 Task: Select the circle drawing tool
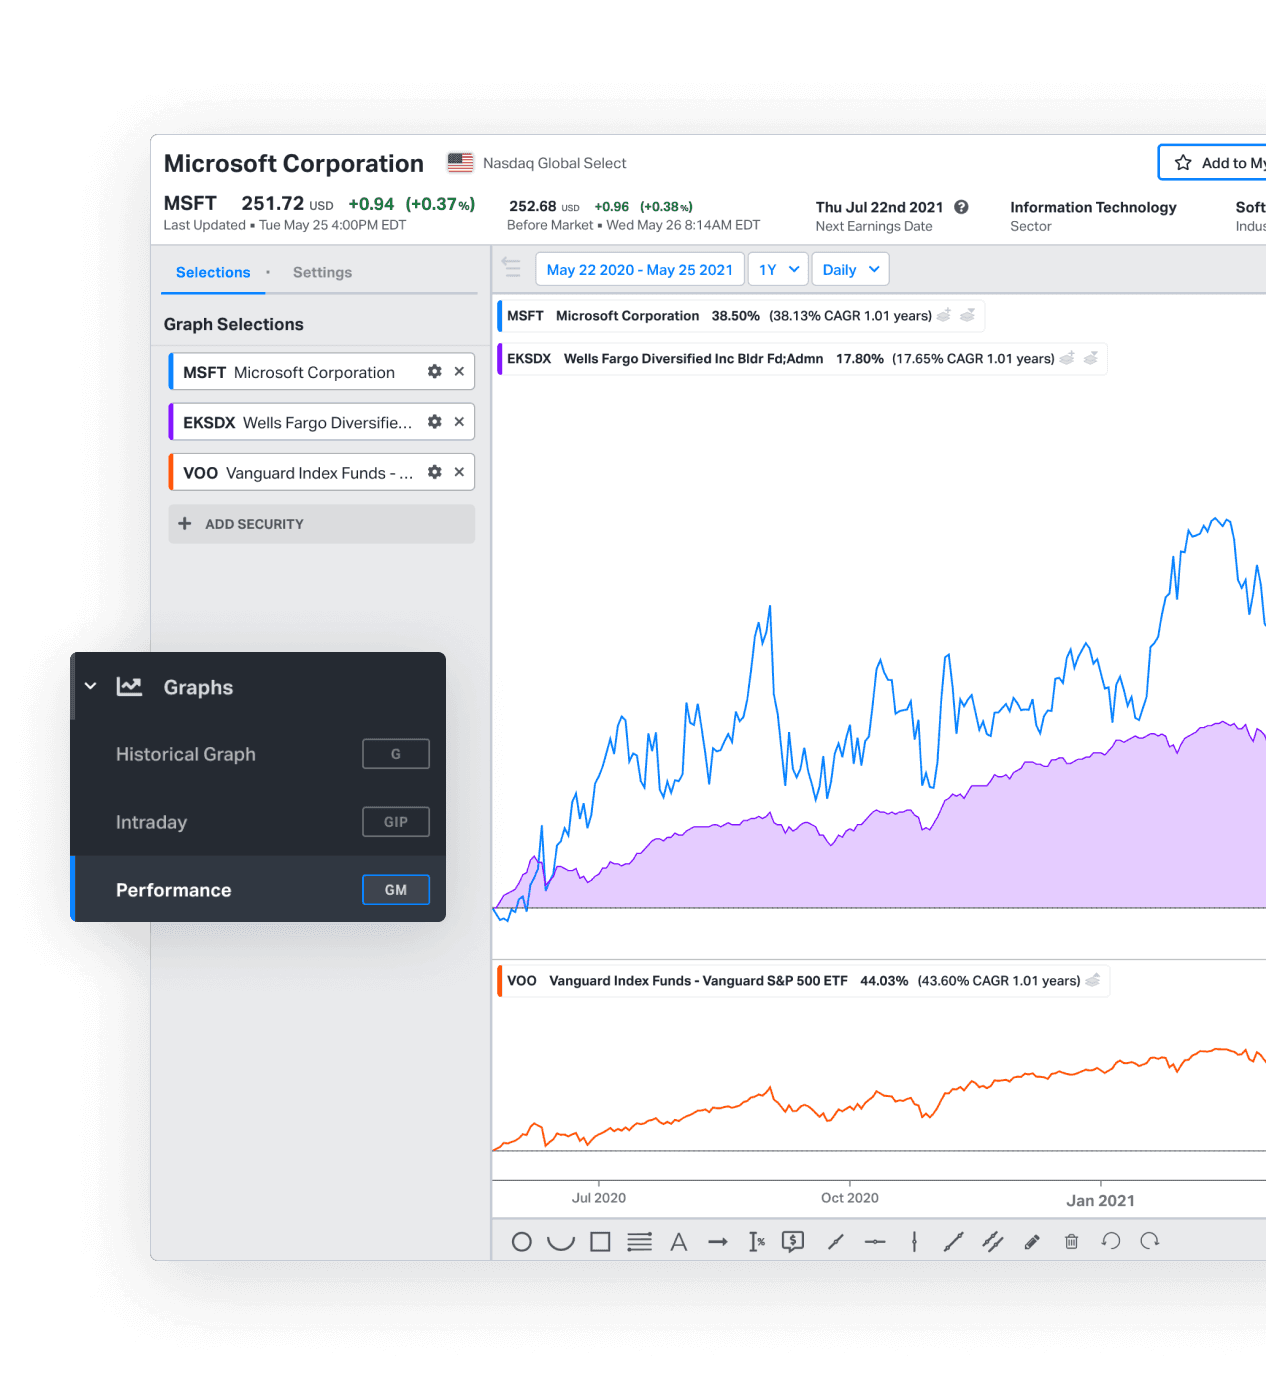(x=521, y=1242)
